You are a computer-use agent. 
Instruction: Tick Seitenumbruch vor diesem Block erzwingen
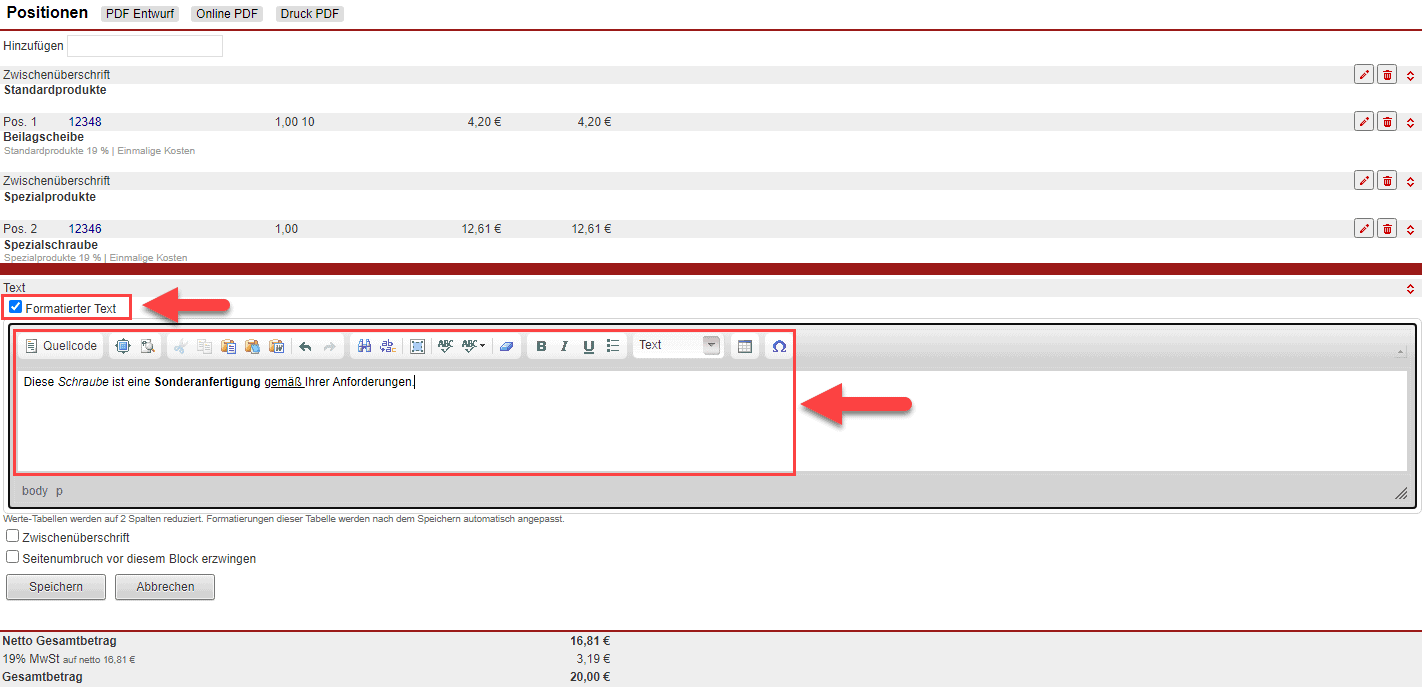pyautogui.click(x=13, y=557)
